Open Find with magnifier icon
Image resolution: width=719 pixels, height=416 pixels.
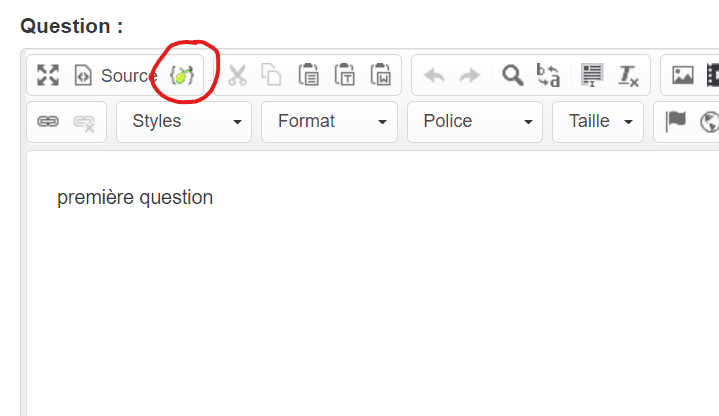512,75
